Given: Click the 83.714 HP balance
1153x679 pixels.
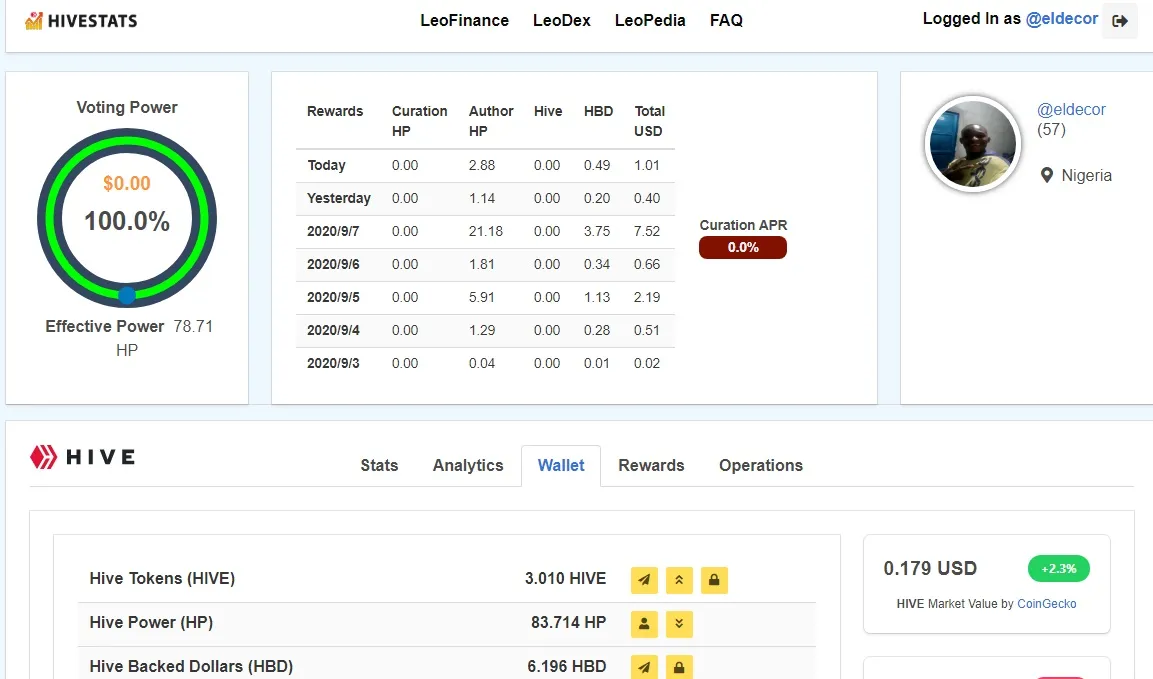Looking at the screenshot, I should tap(568, 623).
